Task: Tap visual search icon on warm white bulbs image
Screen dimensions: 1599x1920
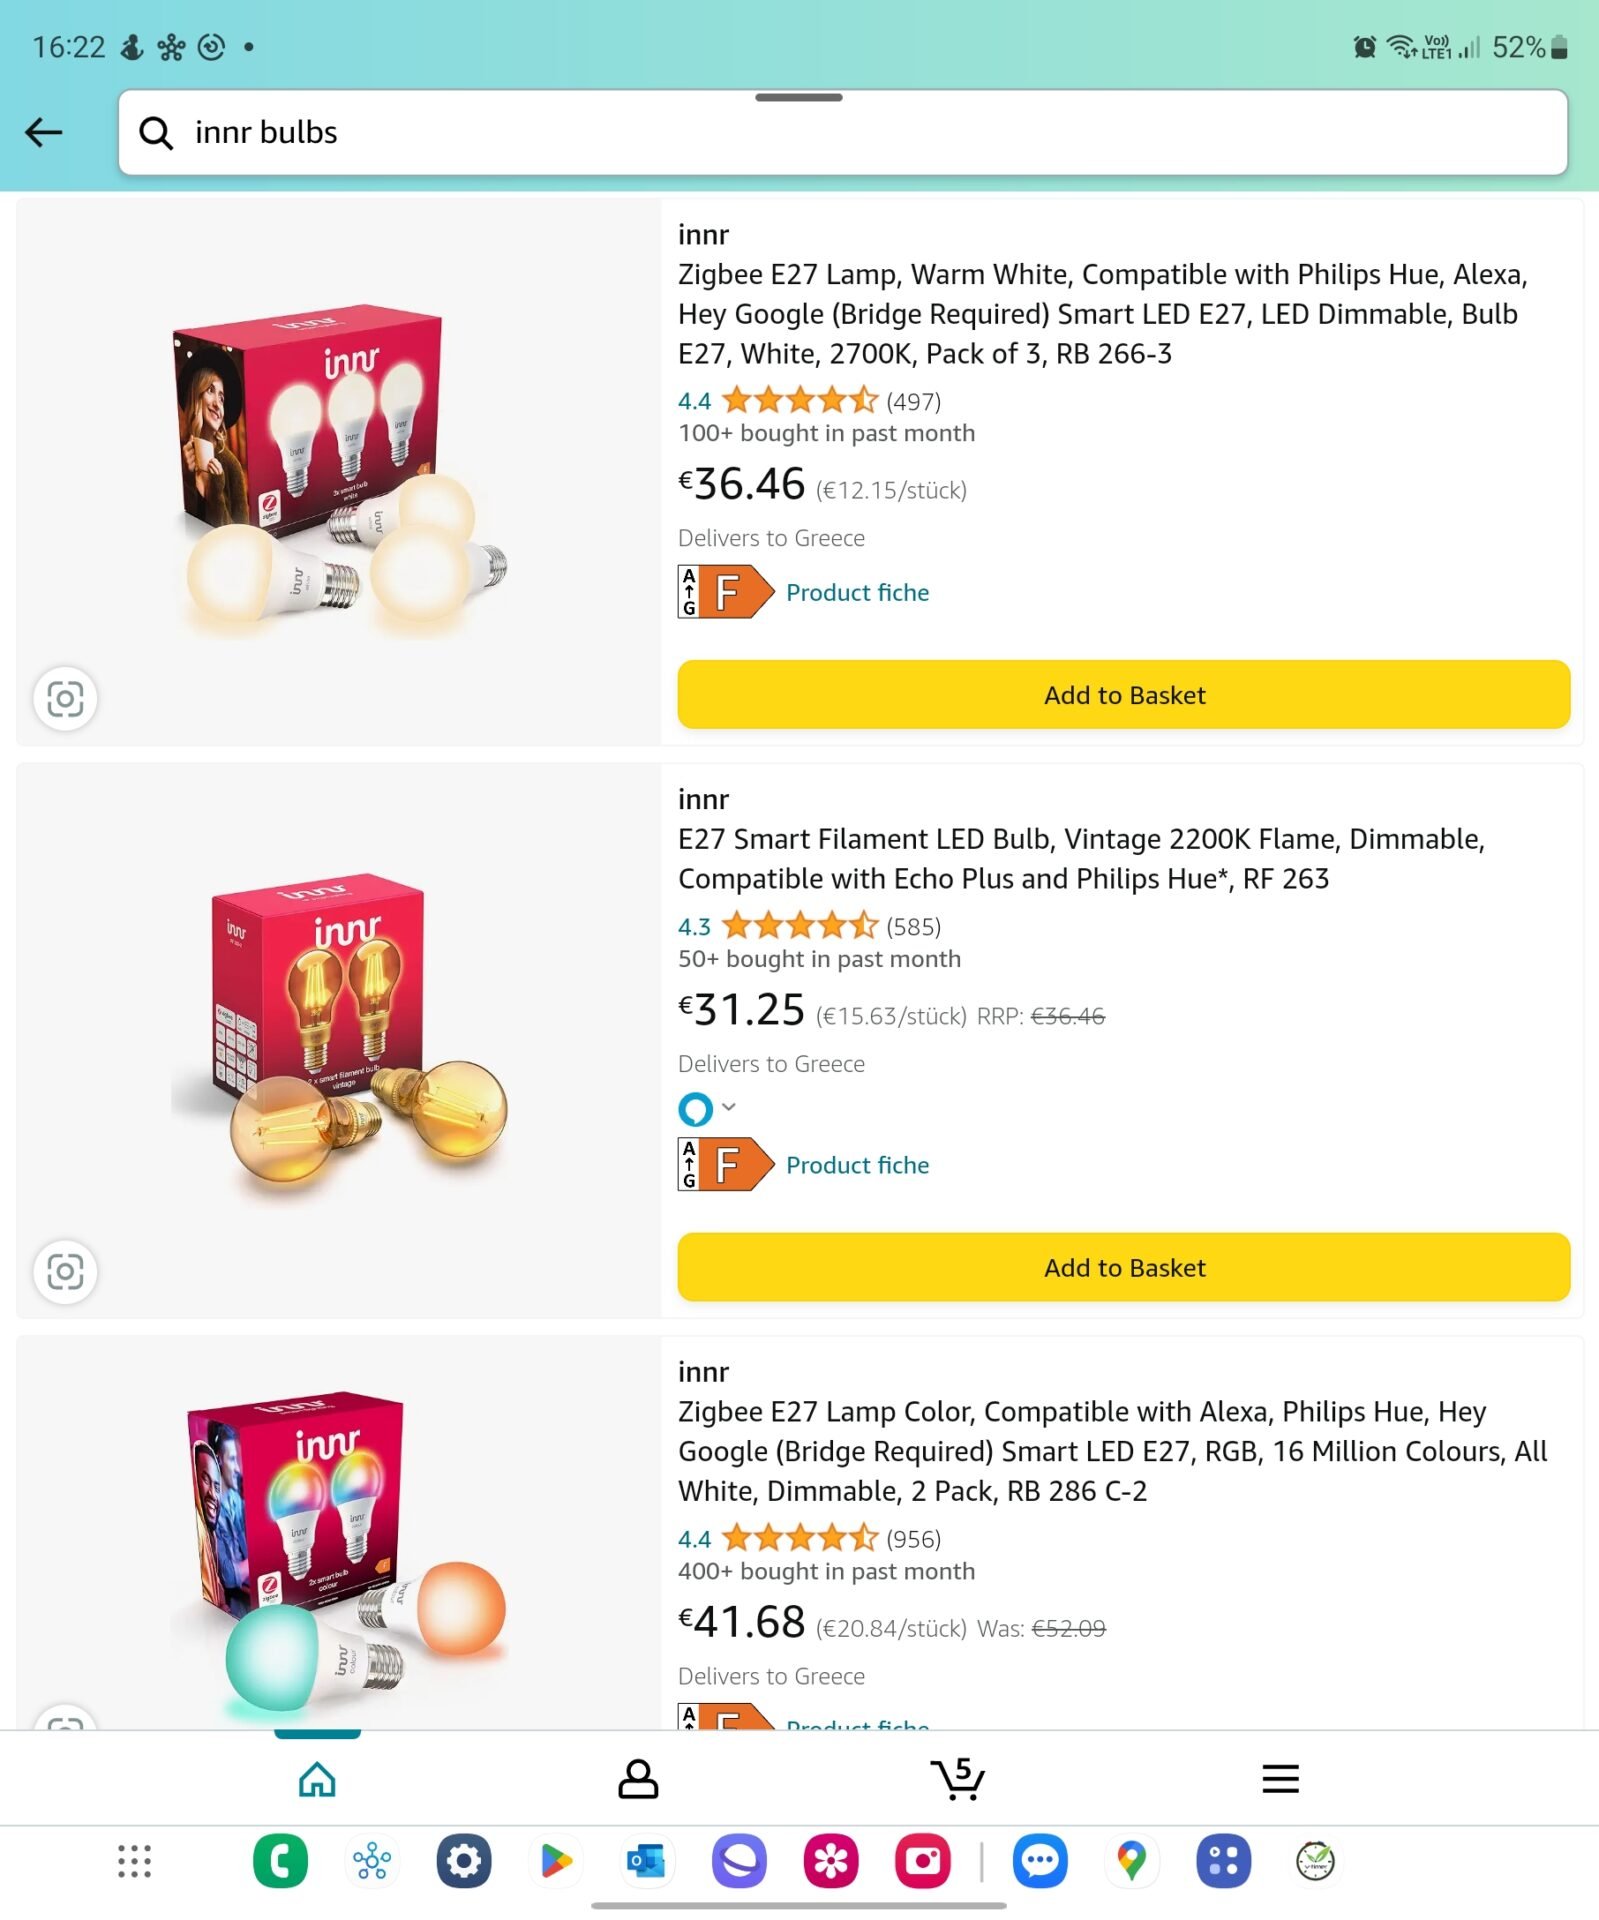Action: (x=65, y=698)
